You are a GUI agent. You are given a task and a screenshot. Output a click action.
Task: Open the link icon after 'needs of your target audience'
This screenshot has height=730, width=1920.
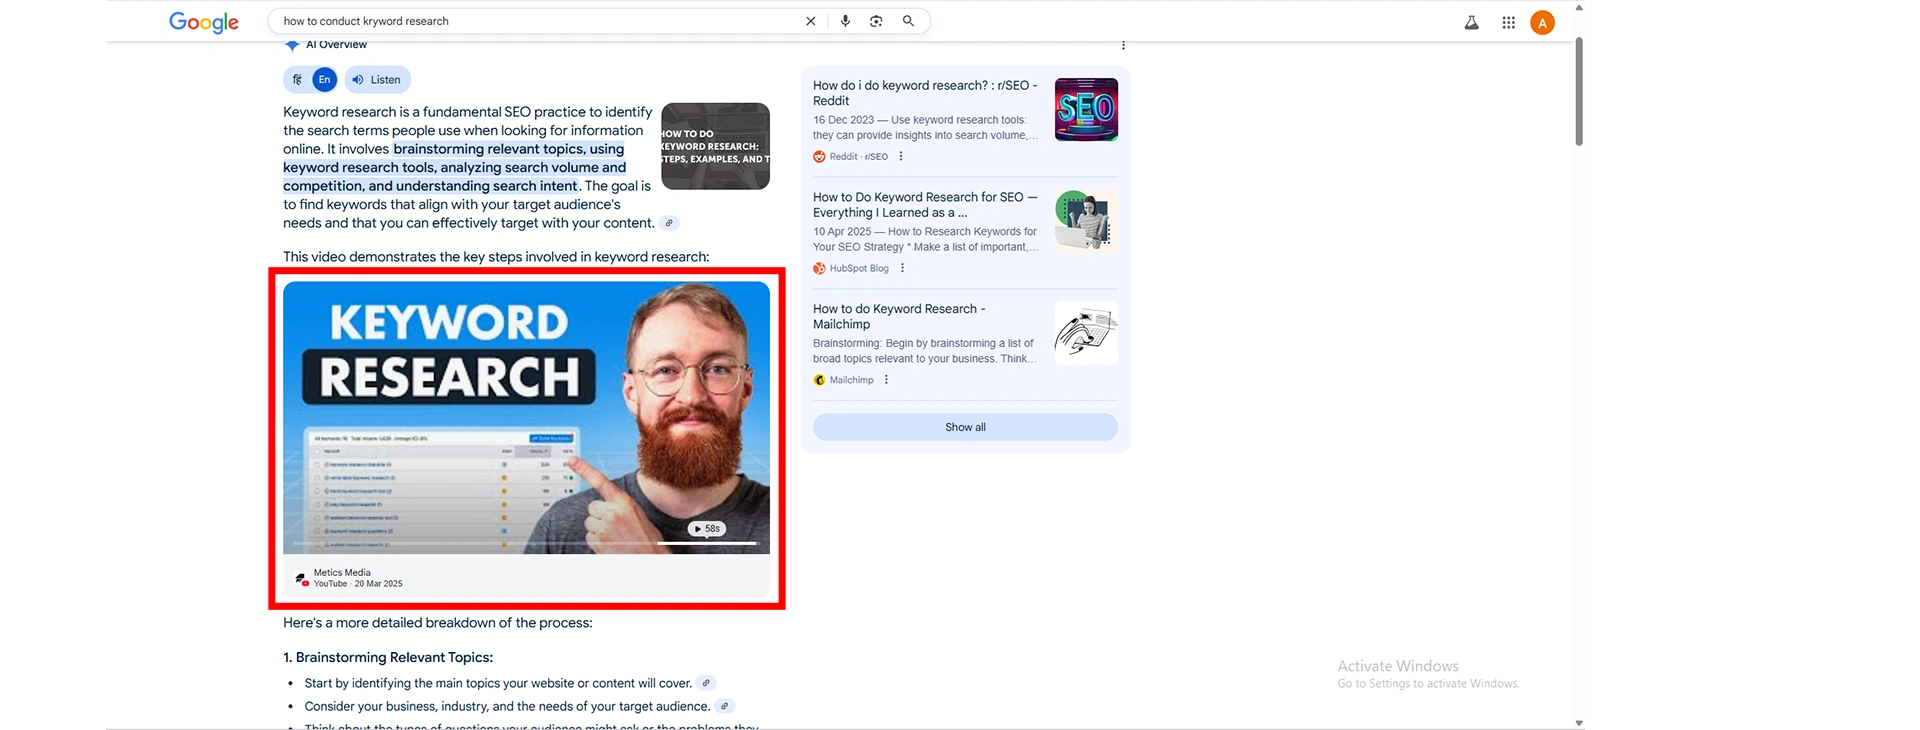click(x=725, y=706)
